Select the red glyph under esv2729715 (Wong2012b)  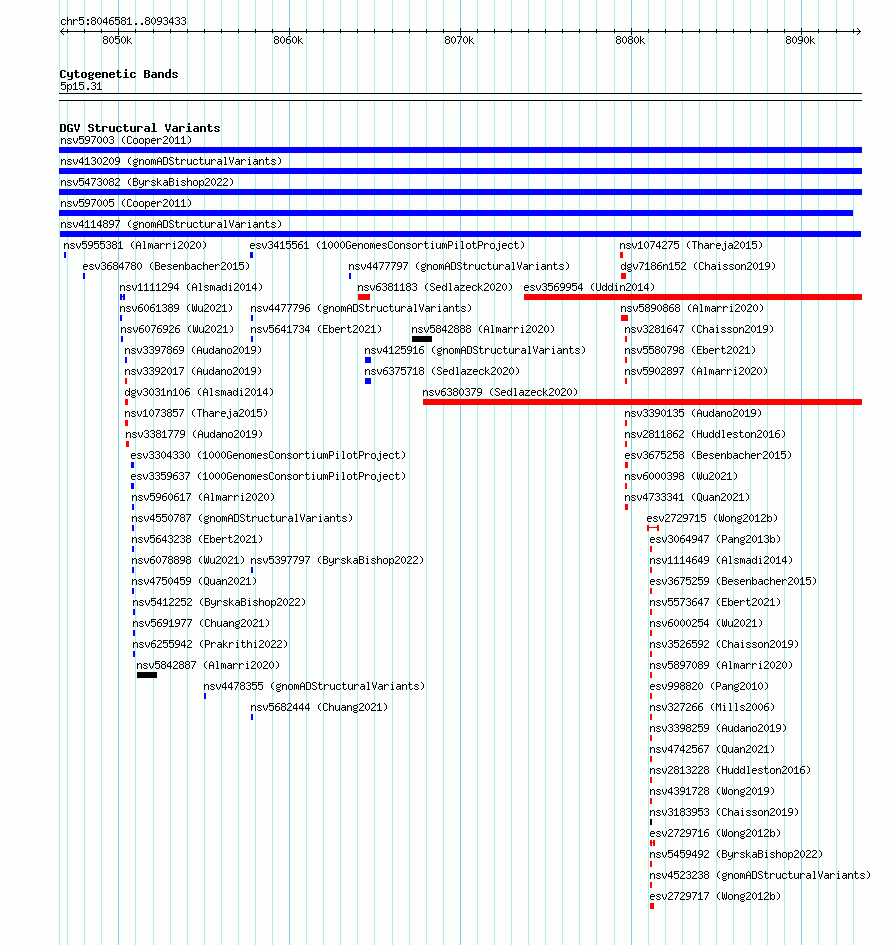click(x=653, y=529)
